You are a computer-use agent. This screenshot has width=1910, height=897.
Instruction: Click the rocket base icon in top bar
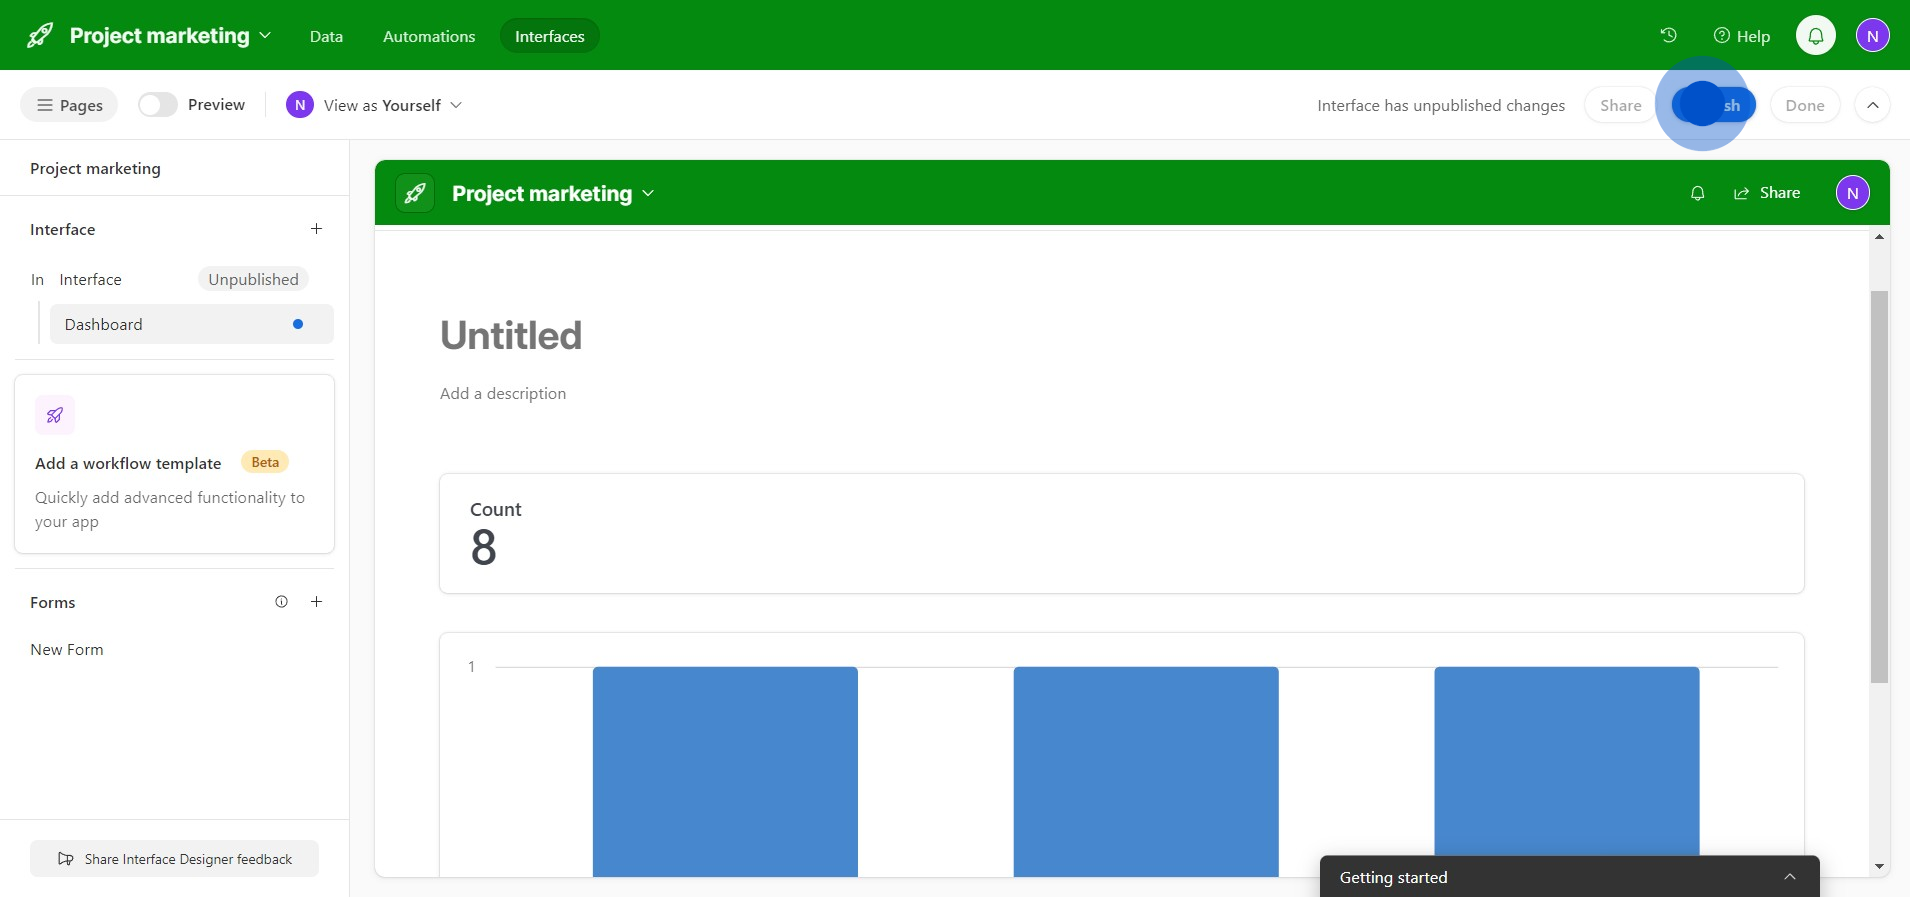[40, 36]
